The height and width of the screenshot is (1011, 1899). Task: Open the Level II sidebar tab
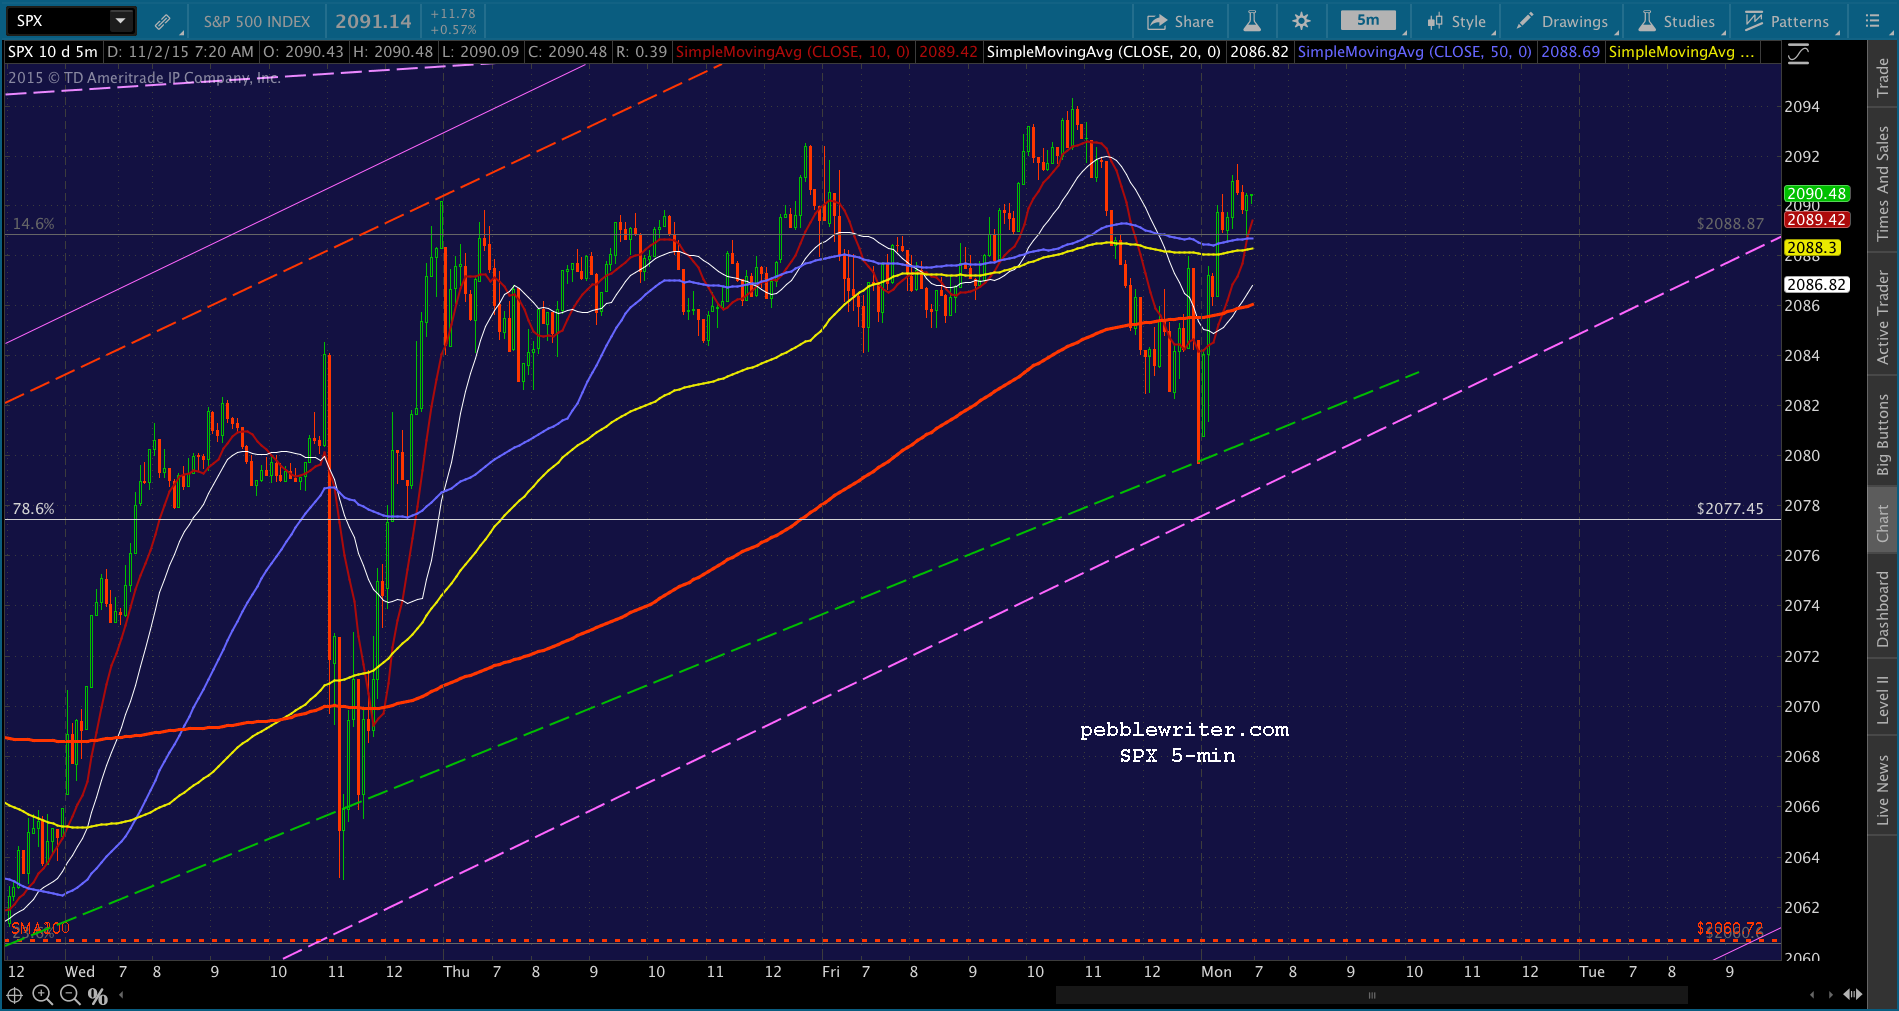(1883, 699)
